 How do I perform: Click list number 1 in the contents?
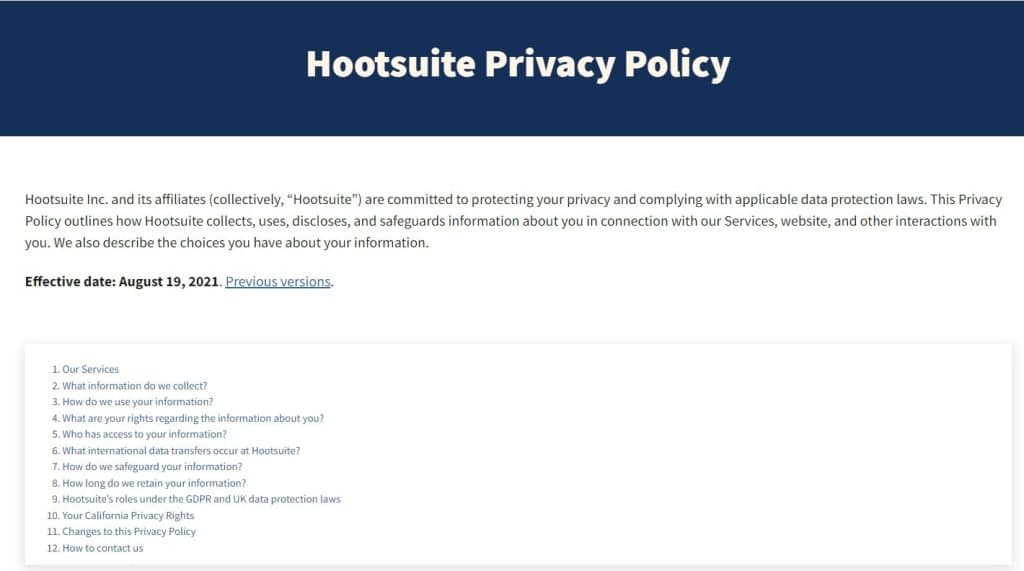[56, 369]
